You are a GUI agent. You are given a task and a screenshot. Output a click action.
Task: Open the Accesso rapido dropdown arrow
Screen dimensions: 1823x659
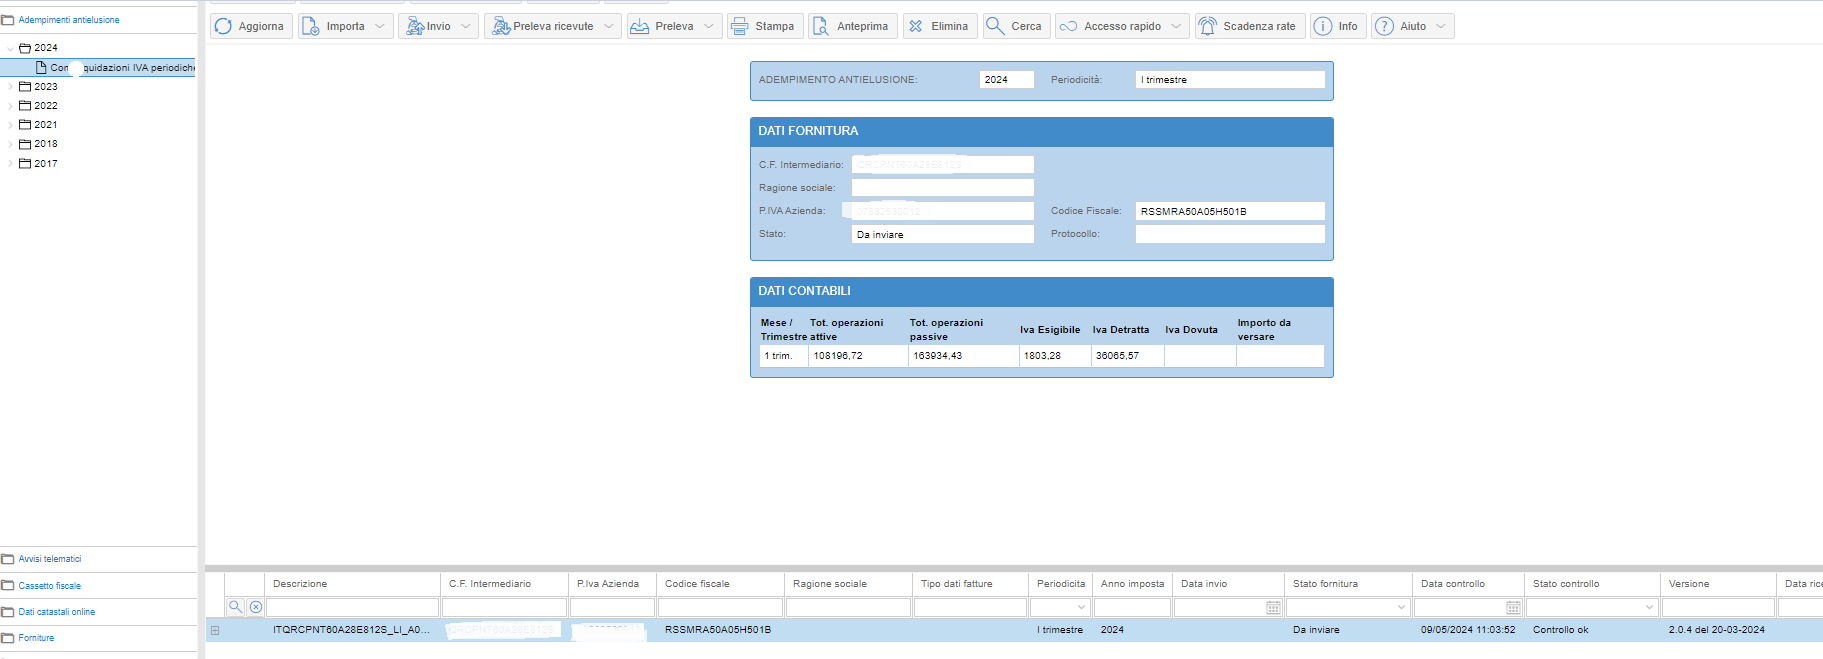[1176, 26]
